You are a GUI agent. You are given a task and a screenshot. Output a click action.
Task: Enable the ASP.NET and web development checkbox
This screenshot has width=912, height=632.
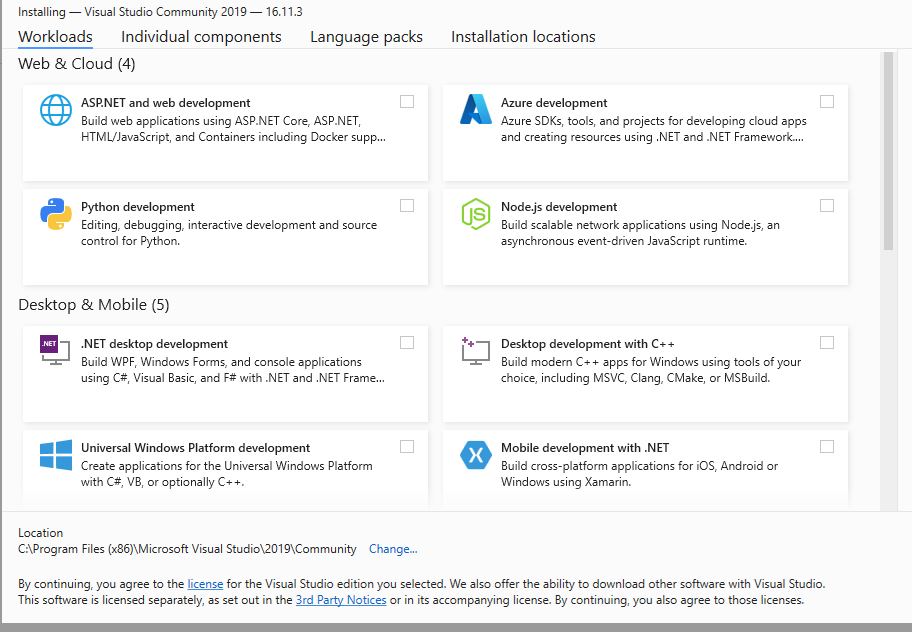coord(407,102)
